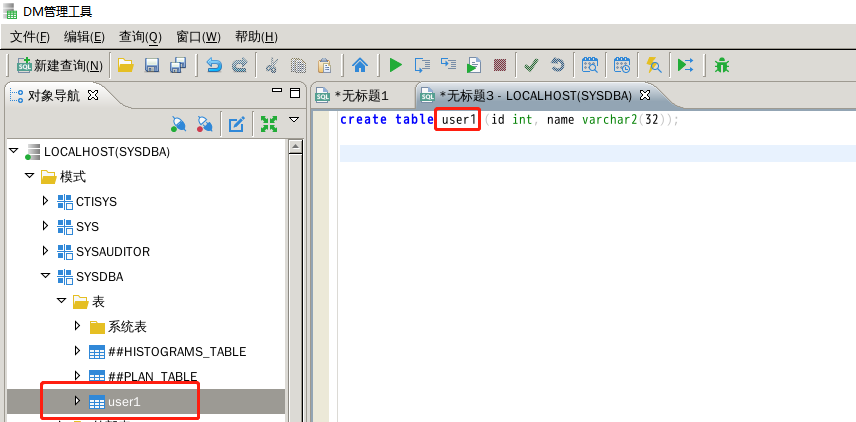Redo the edit via toolbar arrow

[x=239, y=66]
